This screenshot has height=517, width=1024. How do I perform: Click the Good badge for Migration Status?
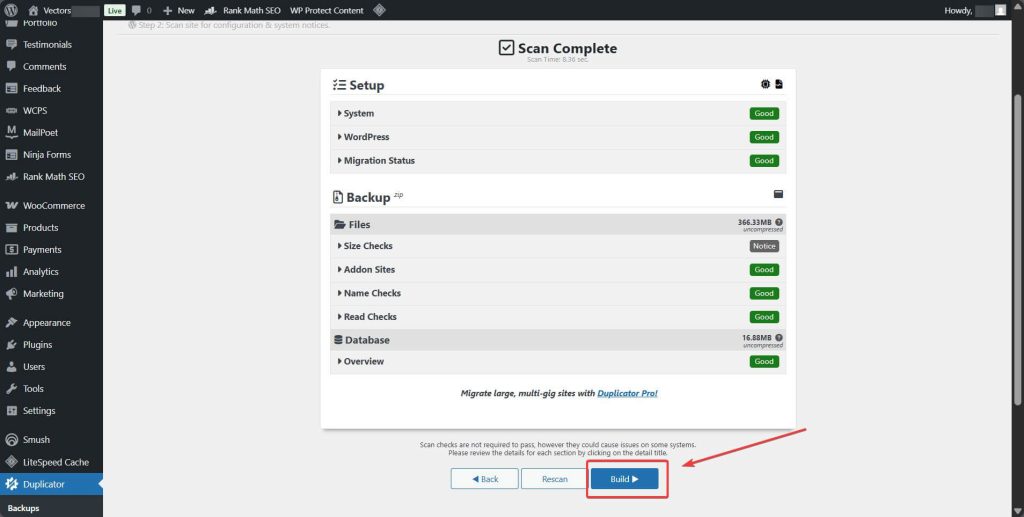764,161
